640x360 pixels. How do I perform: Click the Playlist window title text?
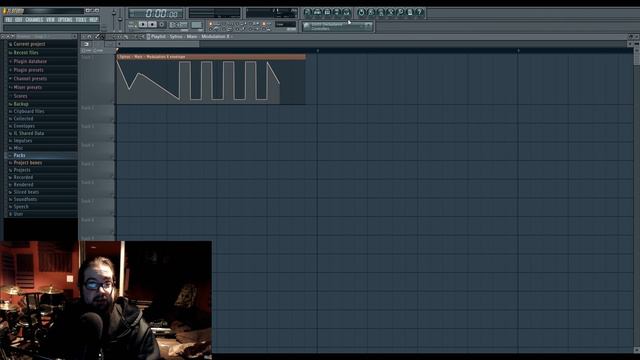(x=190, y=36)
